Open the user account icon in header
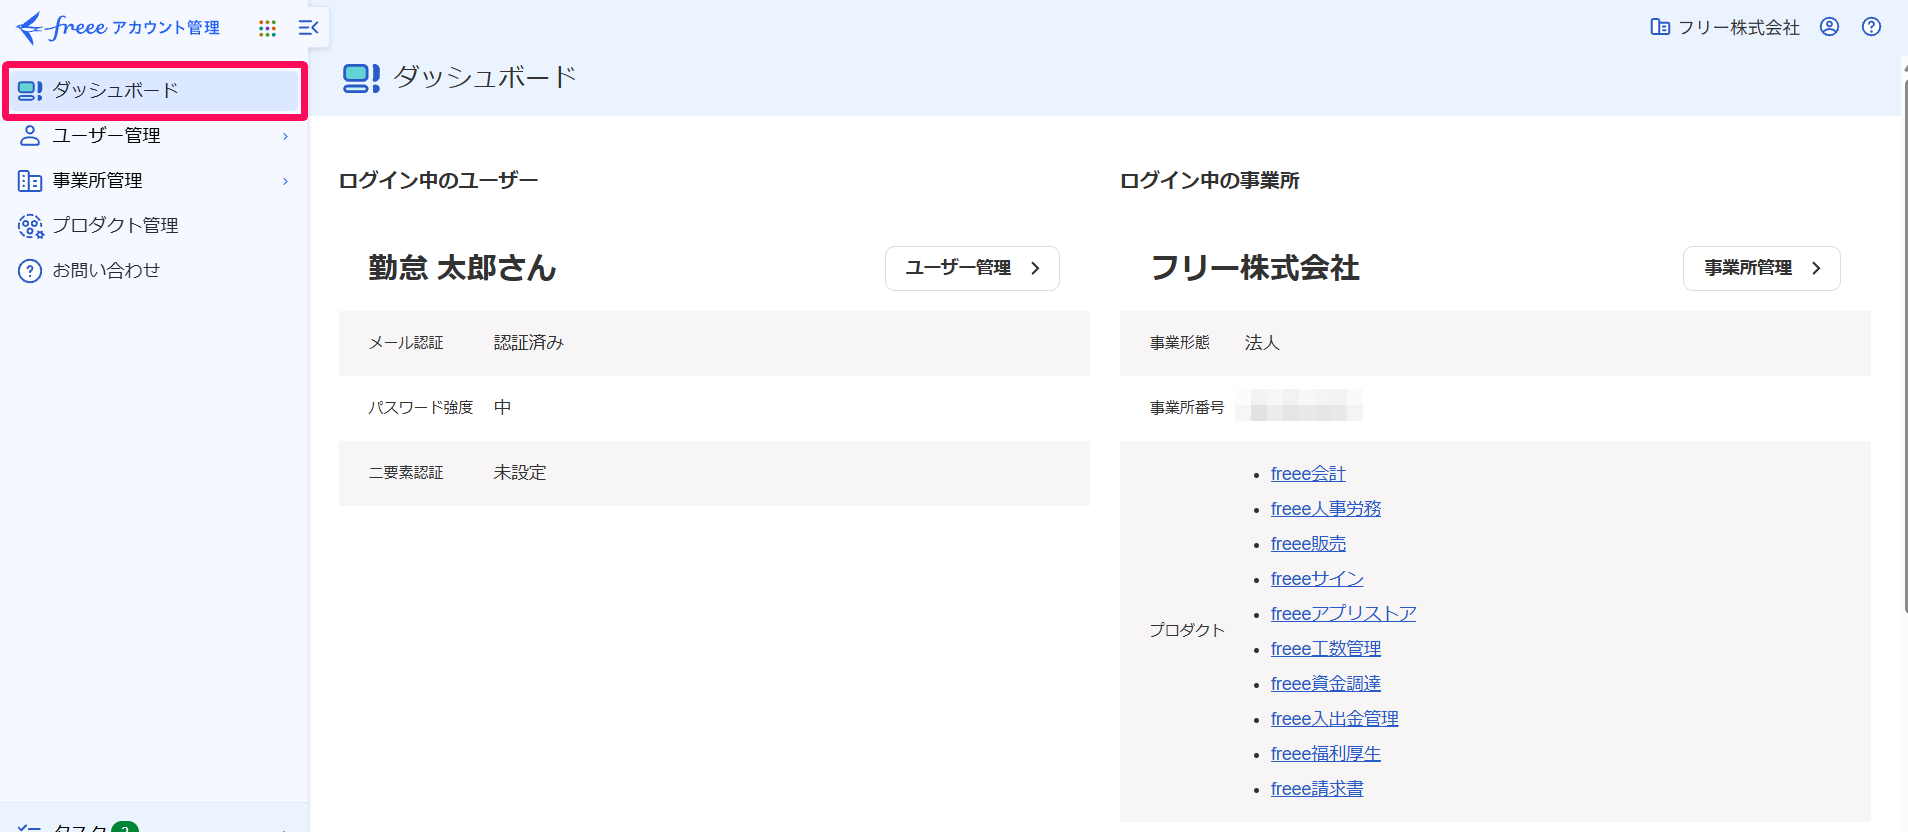The height and width of the screenshot is (832, 1908). (1829, 27)
